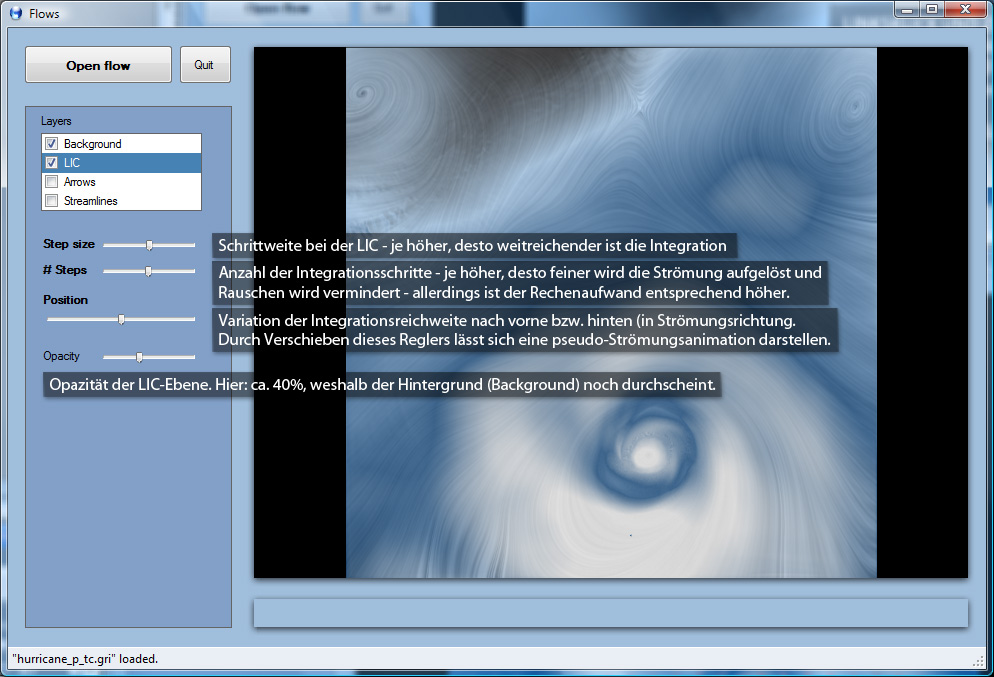The image size is (994, 677).
Task: Select the Streamlines list item label
Action: click(90, 201)
